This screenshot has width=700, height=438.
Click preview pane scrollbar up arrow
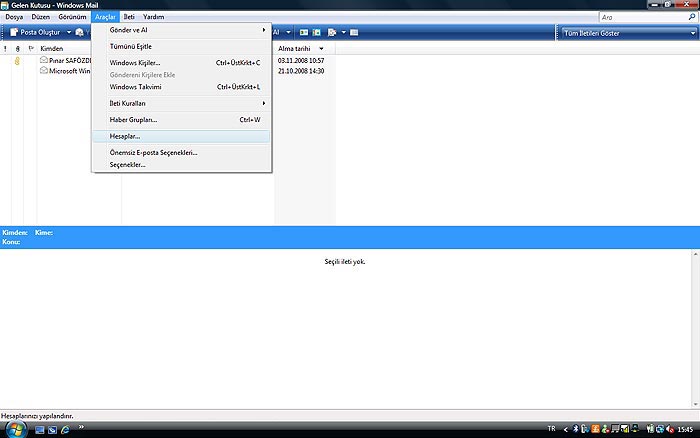pos(696,254)
